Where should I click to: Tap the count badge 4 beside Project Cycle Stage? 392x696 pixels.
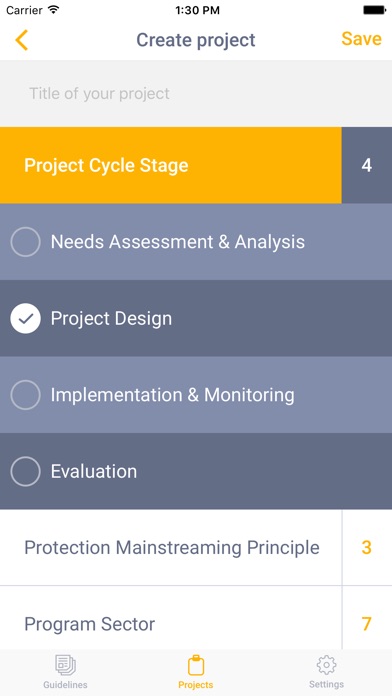367,165
